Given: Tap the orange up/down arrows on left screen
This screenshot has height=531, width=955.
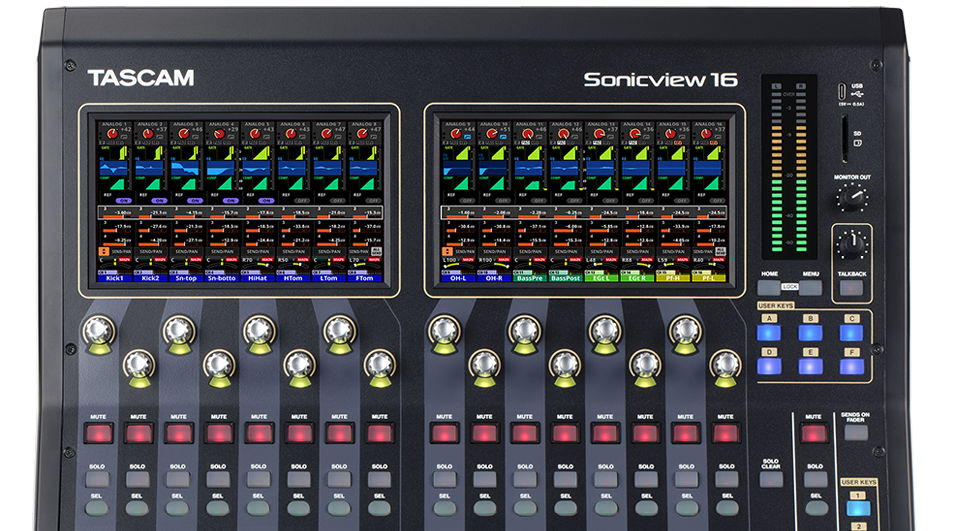Looking at the screenshot, I should (x=103, y=251).
